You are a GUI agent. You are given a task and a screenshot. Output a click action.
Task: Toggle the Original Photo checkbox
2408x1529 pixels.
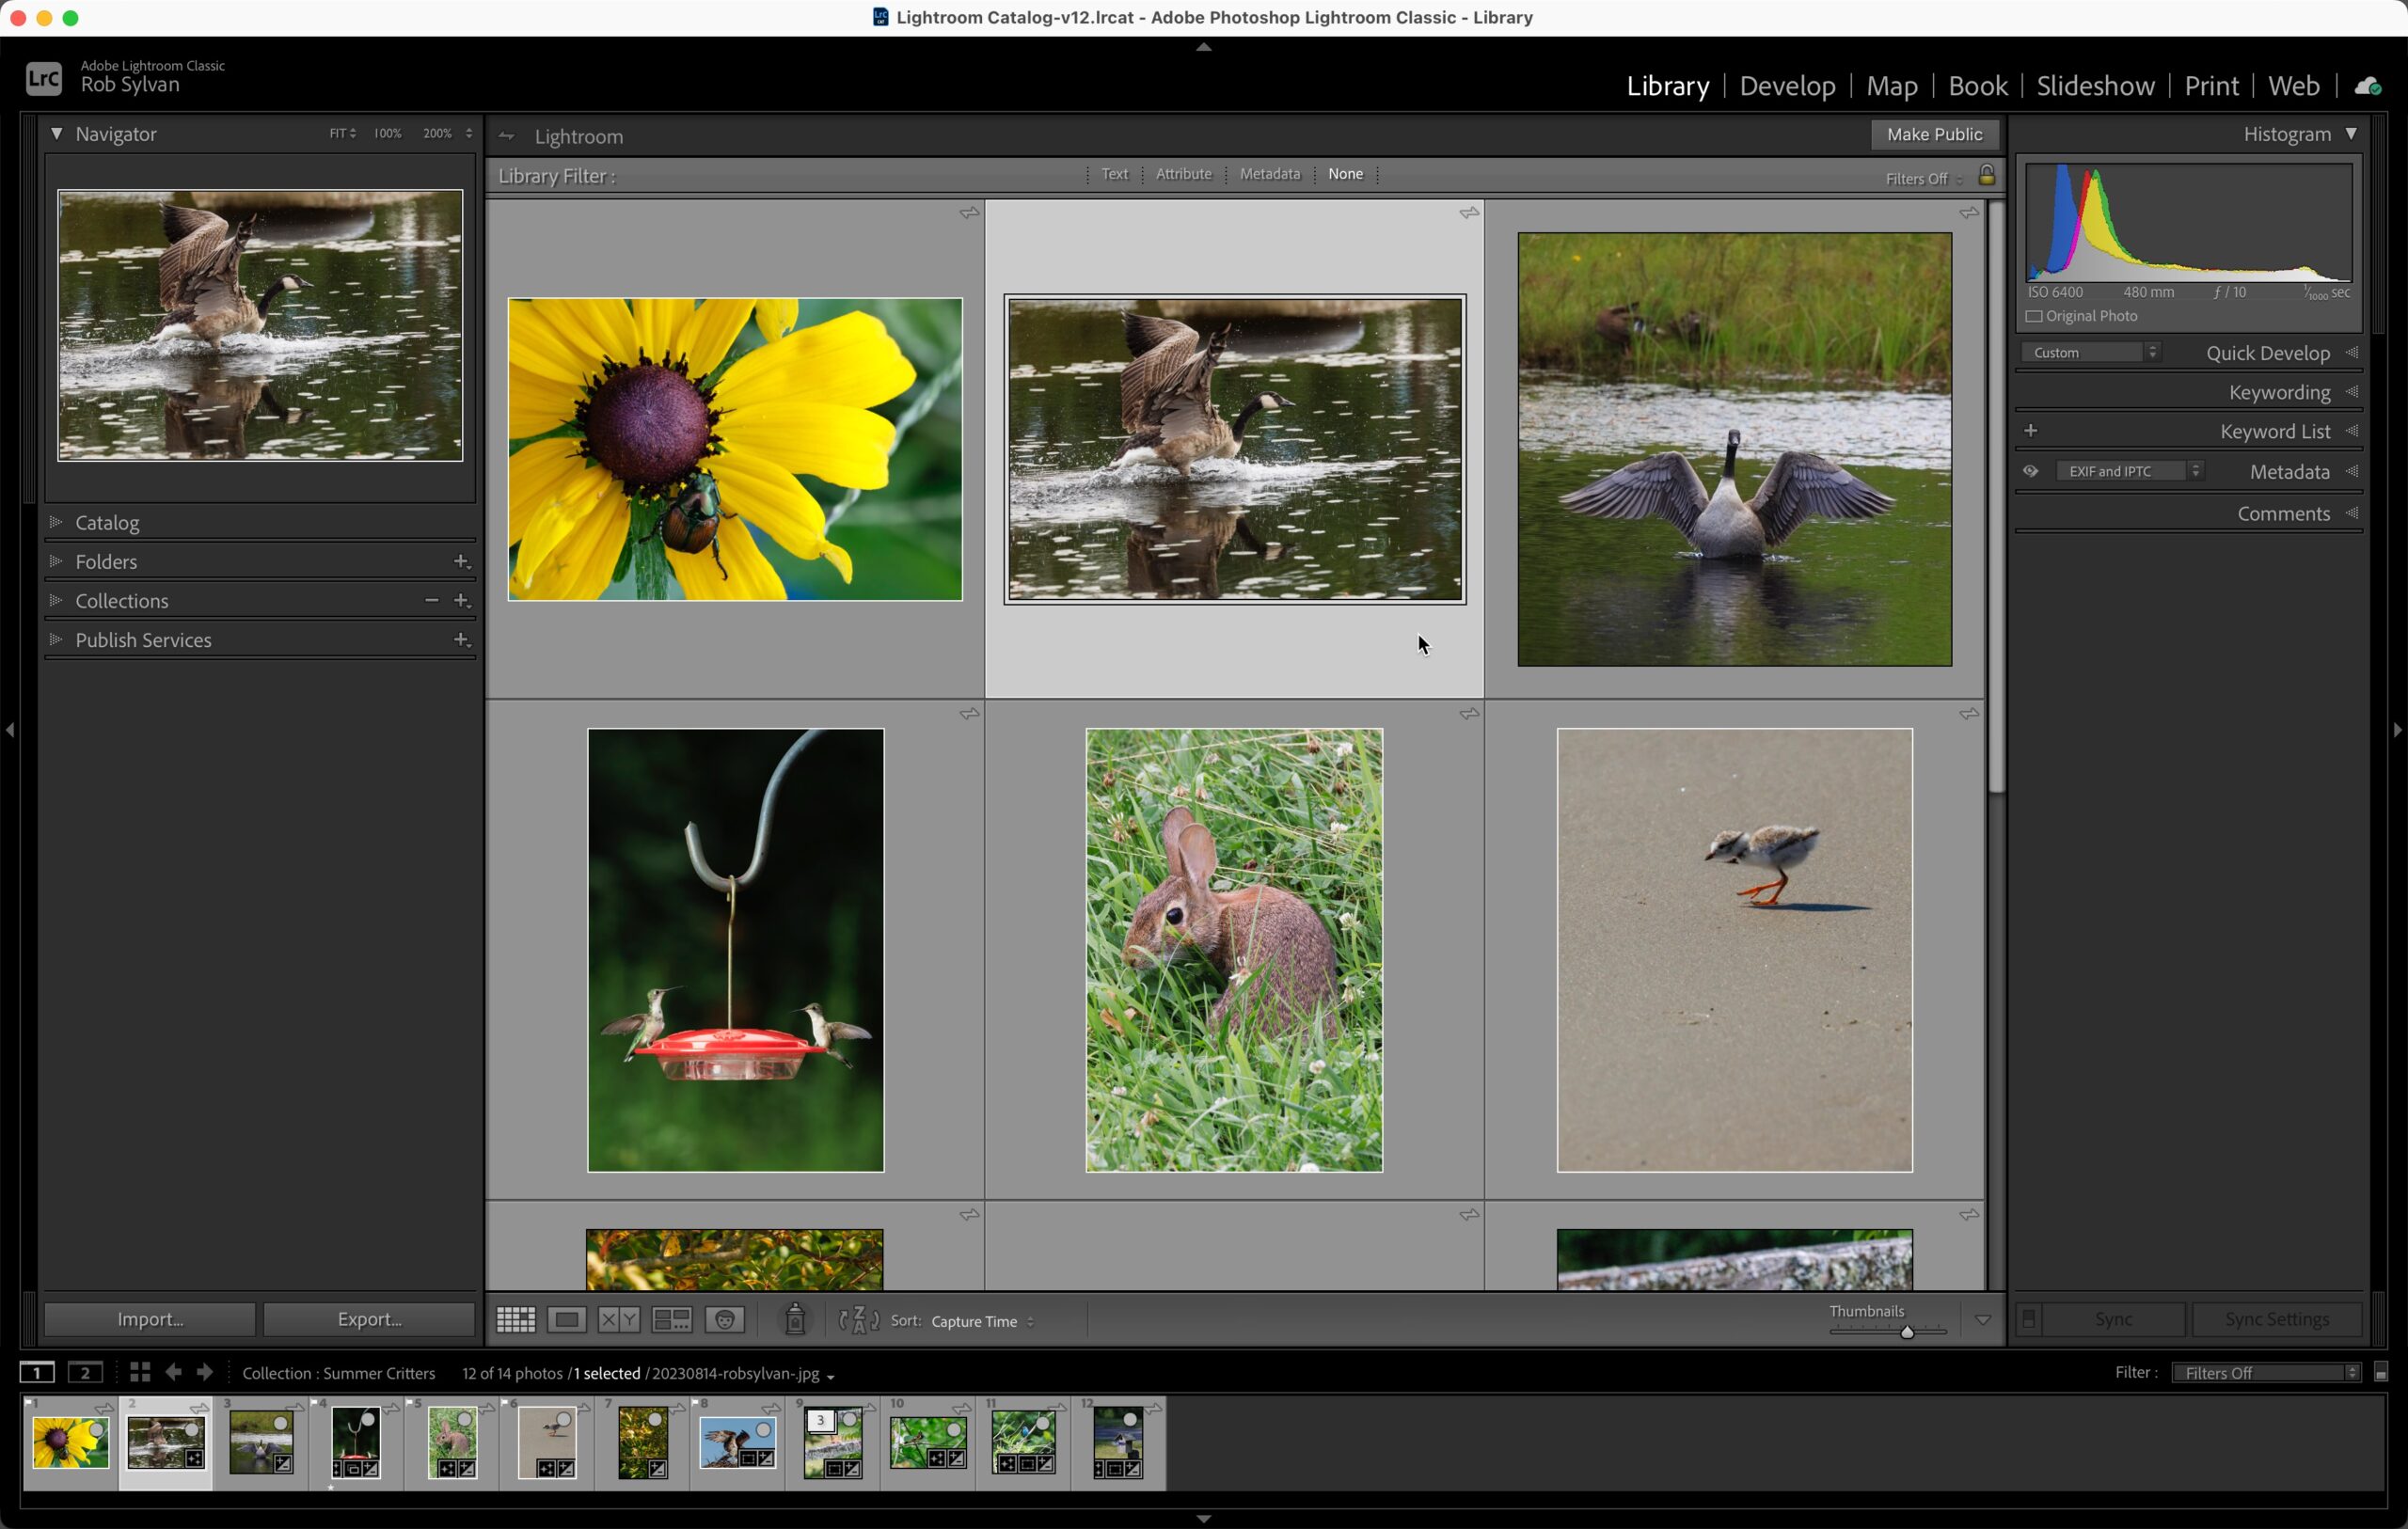2035,316
